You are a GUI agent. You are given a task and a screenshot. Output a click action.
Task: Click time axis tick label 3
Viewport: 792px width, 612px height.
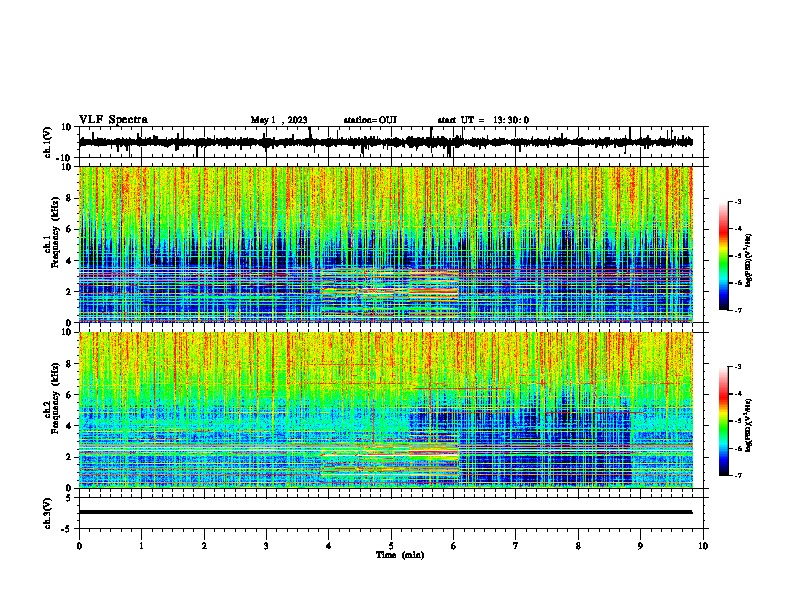(266, 546)
